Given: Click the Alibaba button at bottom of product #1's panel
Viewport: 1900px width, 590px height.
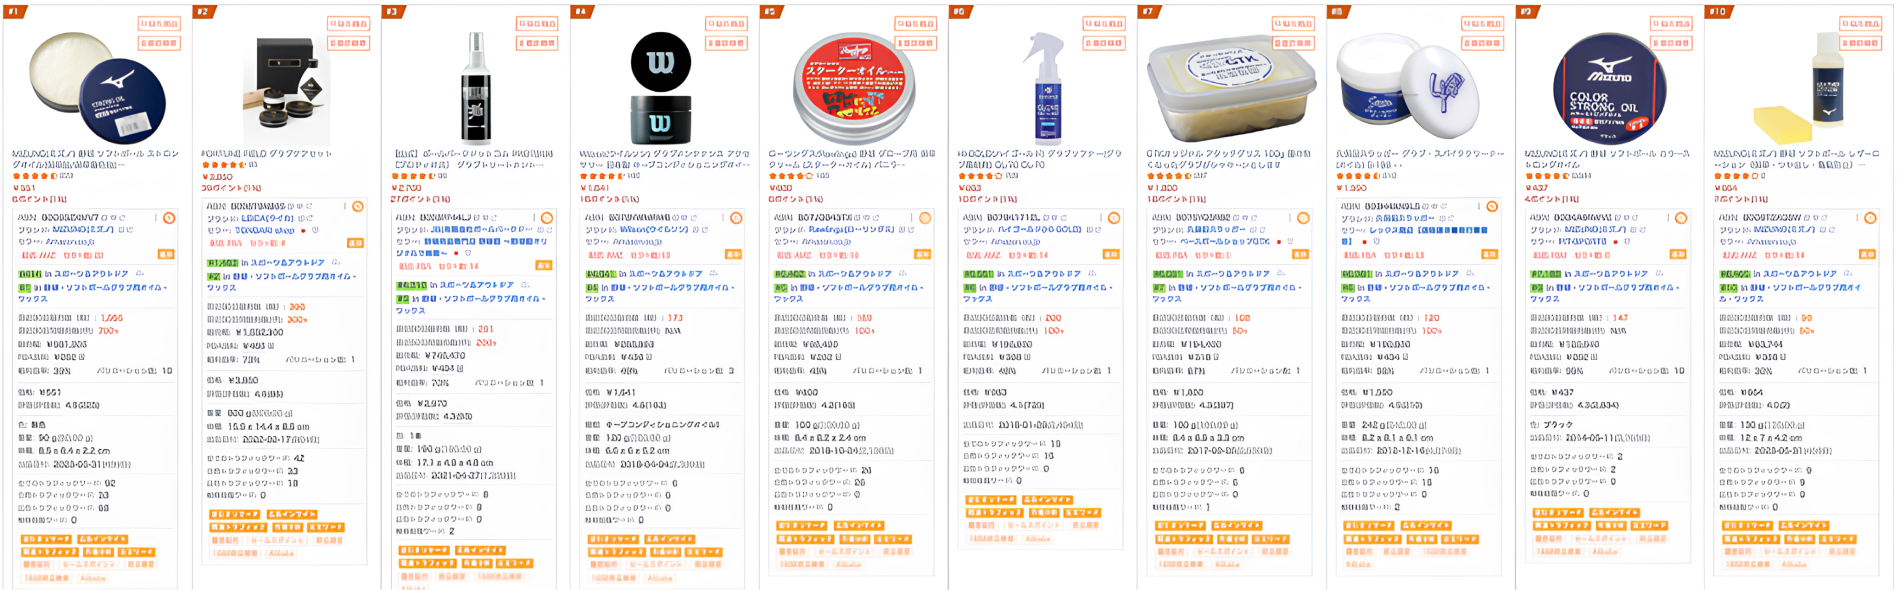Looking at the screenshot, I should click(x=92, y=578).
